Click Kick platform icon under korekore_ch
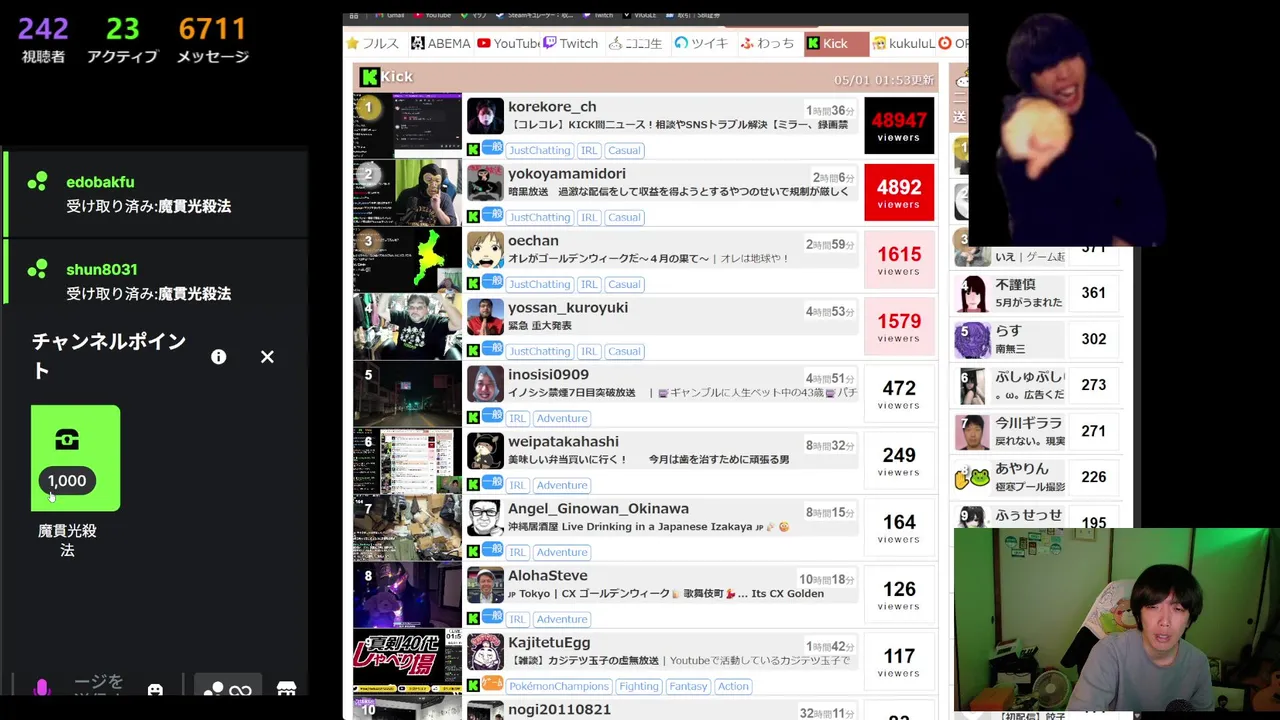Viewport: 1280px width, 720px height. pyautogui.click(x=473, y=150)
